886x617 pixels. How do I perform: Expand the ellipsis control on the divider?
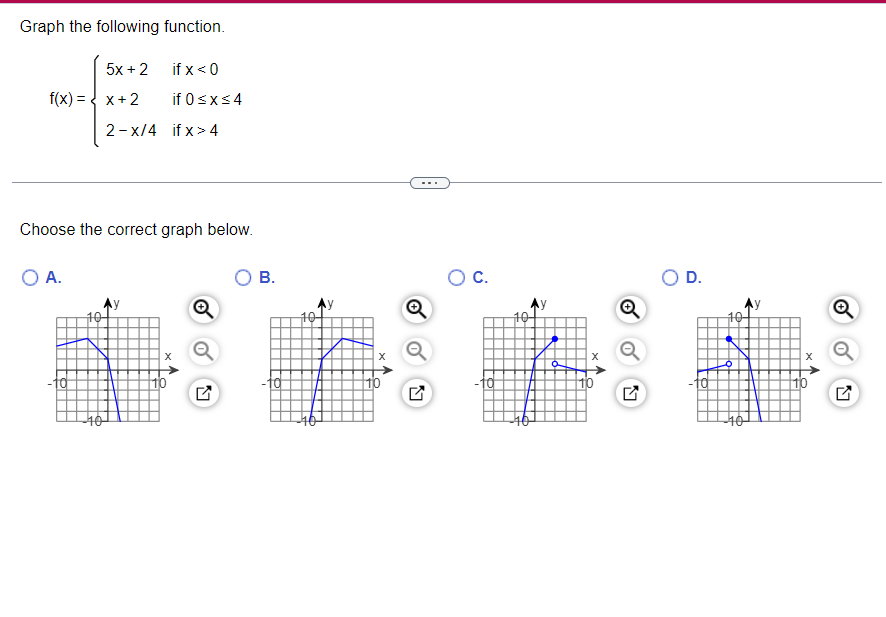point(430,182)
